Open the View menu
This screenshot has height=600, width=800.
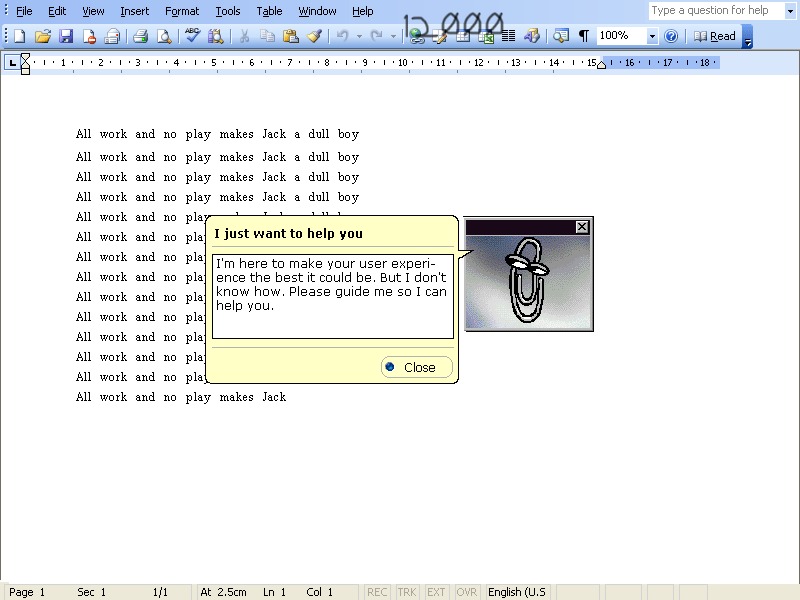coord(93,11)
